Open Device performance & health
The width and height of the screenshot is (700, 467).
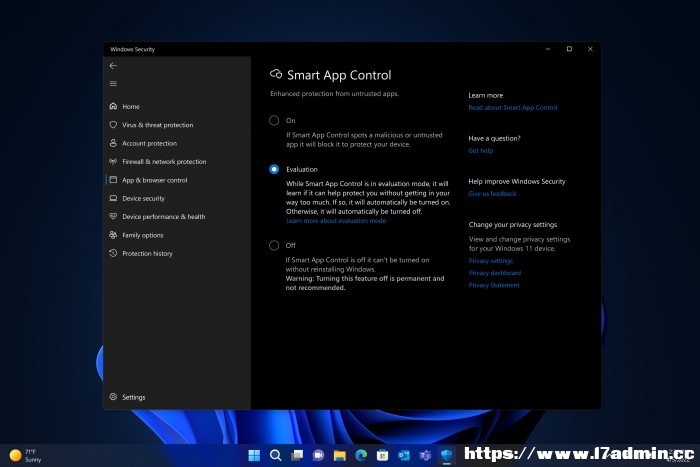pos(163,217)
